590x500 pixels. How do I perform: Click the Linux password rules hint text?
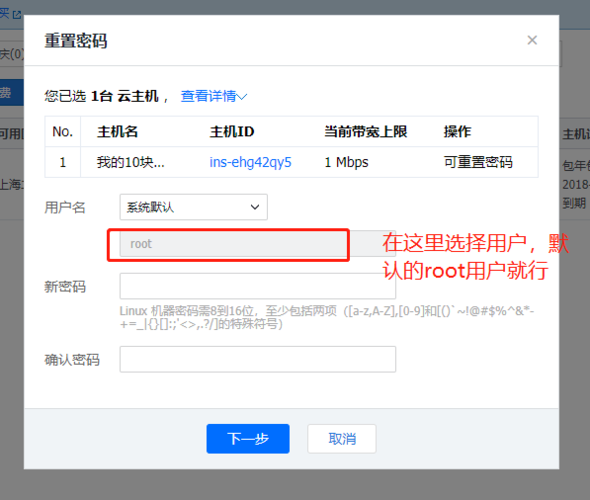327,317
